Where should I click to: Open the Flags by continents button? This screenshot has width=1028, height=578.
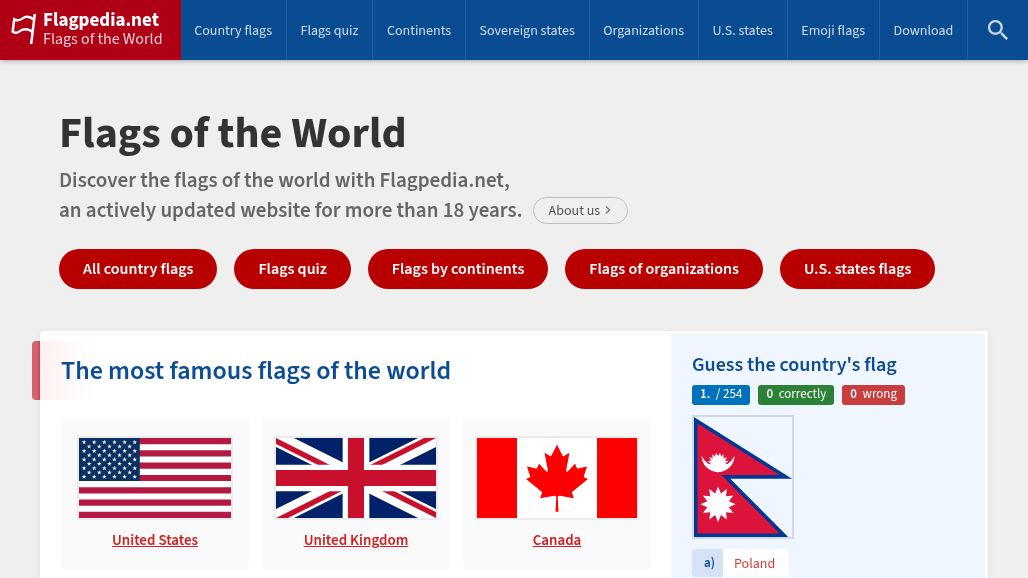[458, 269]
